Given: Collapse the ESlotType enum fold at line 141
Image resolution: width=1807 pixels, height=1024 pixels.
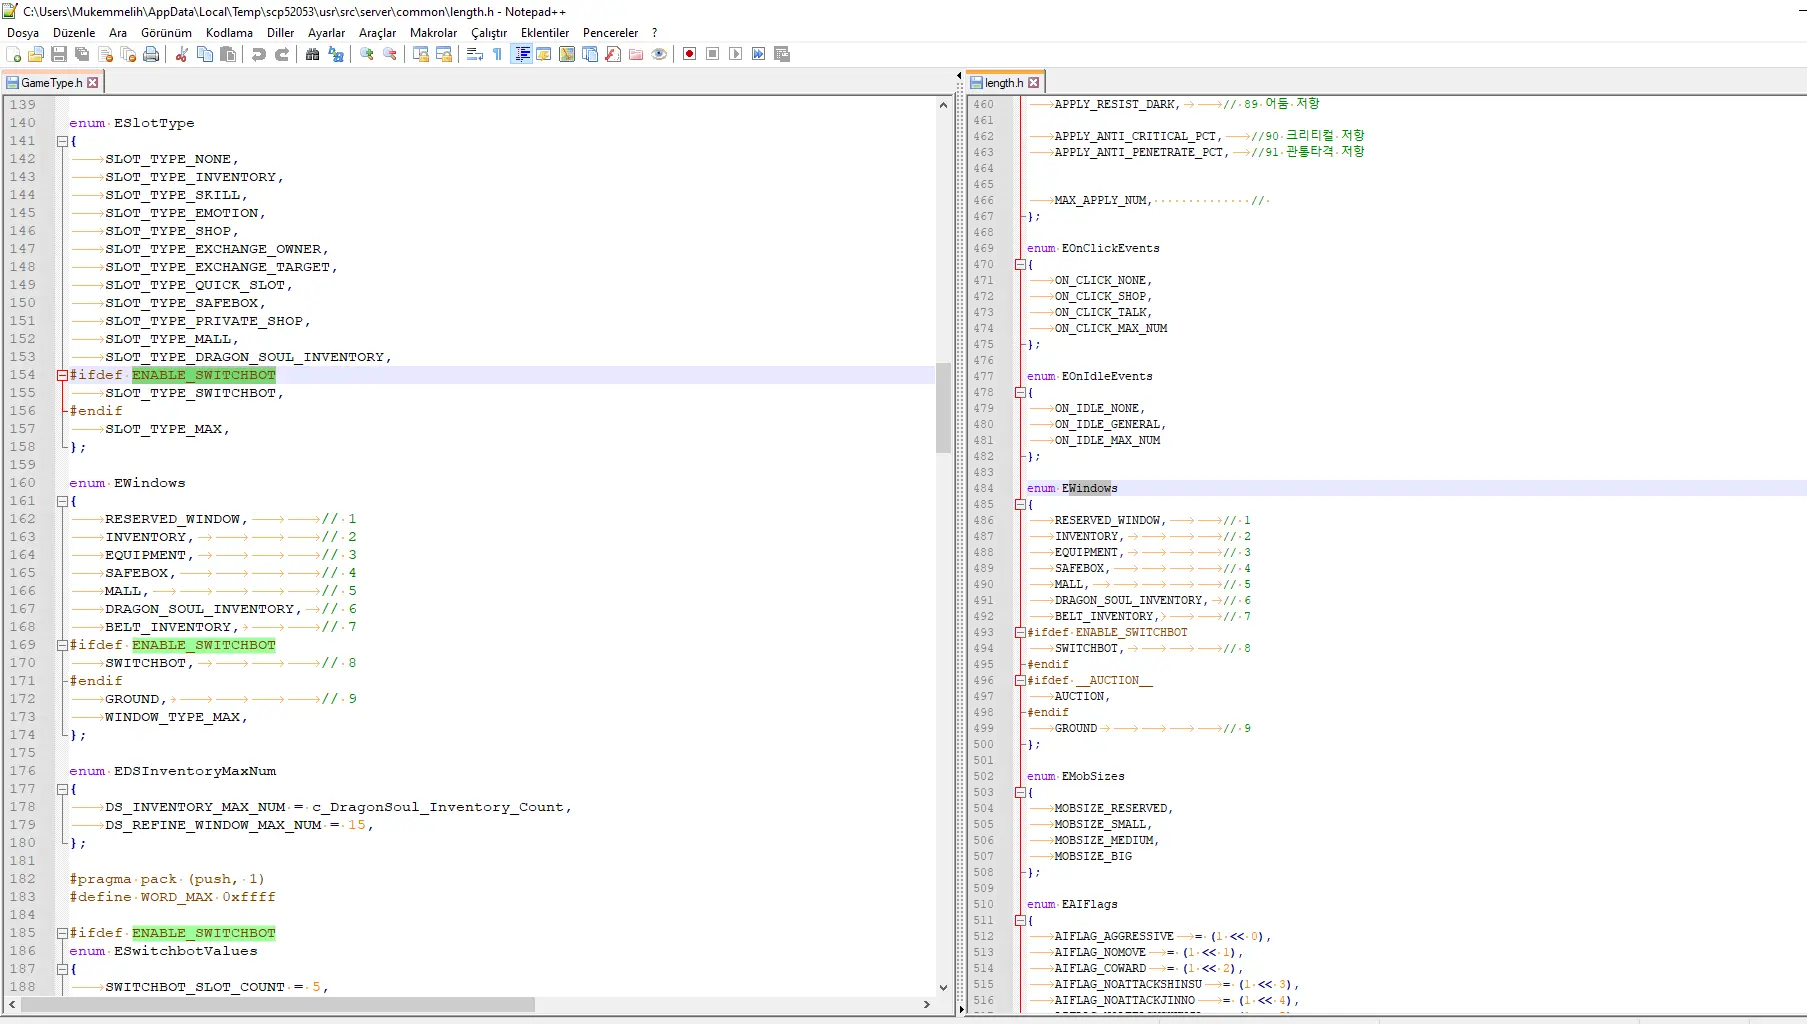Looking at the screenshot, I should tap(62, 141).
